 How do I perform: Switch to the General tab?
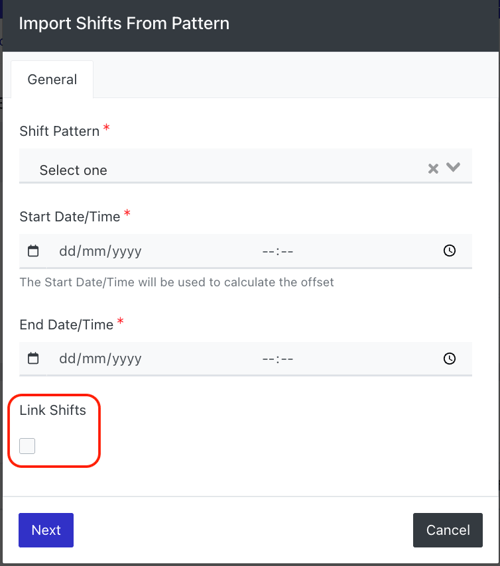tap(52, 79)
